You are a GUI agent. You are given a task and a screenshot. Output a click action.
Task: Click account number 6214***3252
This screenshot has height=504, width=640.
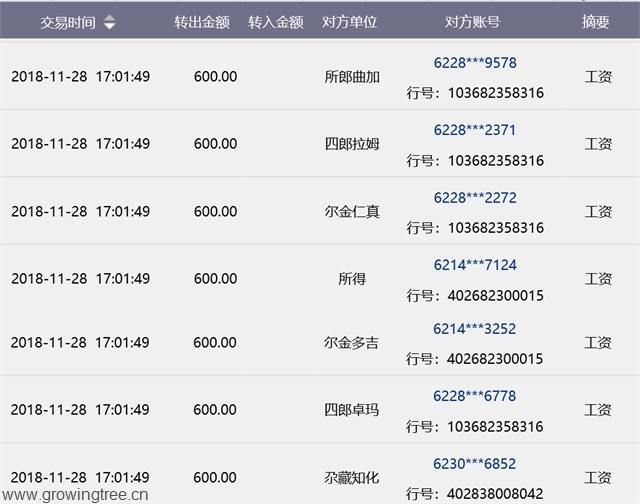coord(474,329)
